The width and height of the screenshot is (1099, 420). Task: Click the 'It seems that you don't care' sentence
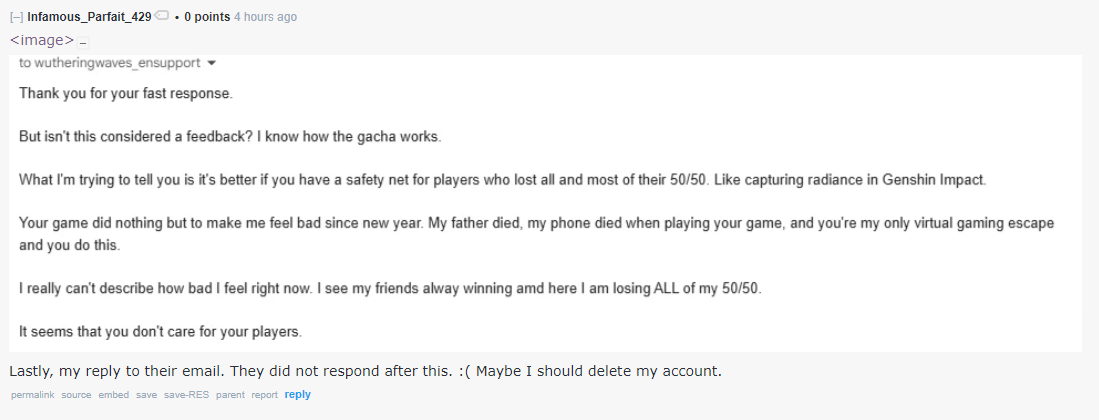(161, 332)
